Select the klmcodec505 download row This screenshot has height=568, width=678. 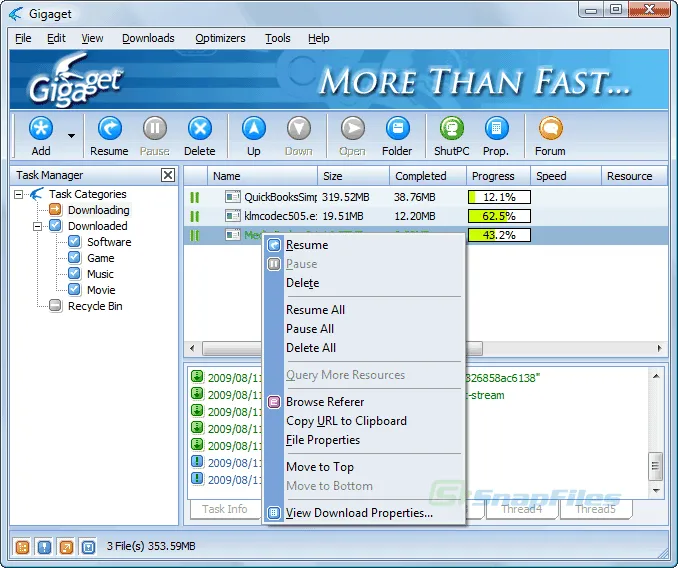point(426,216)
